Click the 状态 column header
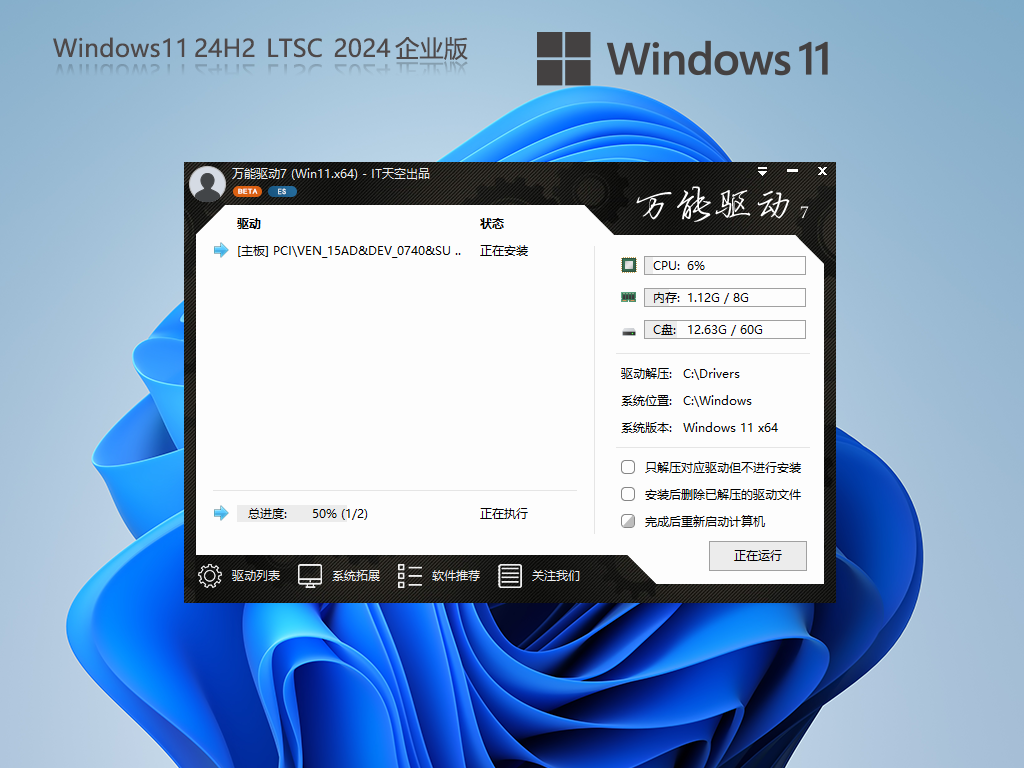Screen dimensions: 1024x768 (492, 223)
